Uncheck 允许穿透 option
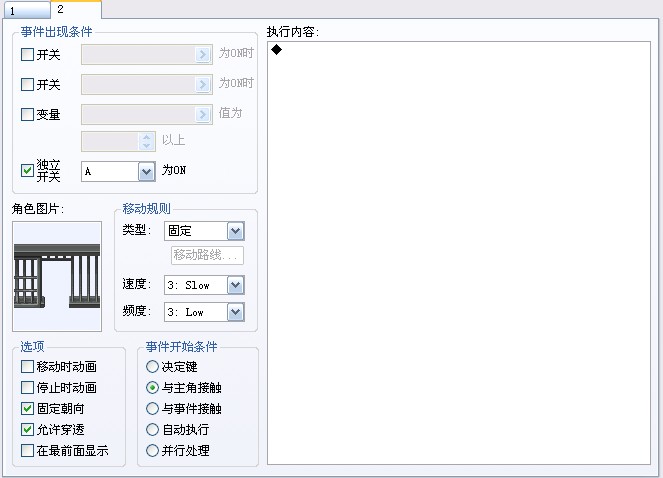663x478 pixels. pos(53,429)
